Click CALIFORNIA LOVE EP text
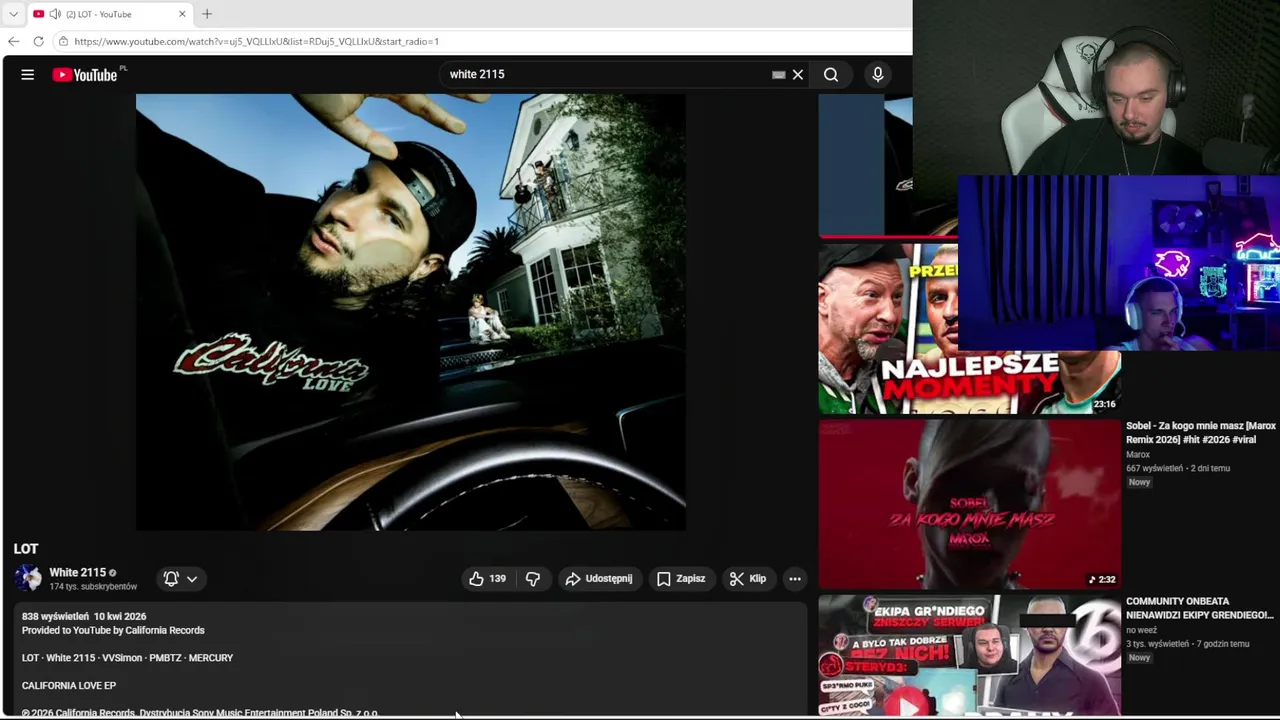Viewport: 1280px width, 720px height. pos(69,686)
